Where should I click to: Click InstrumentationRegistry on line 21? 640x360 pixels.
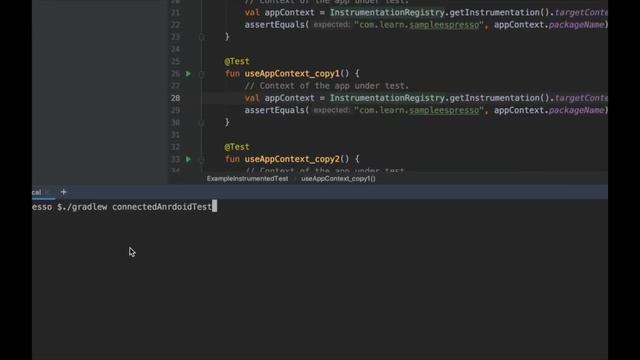[387, 13]
